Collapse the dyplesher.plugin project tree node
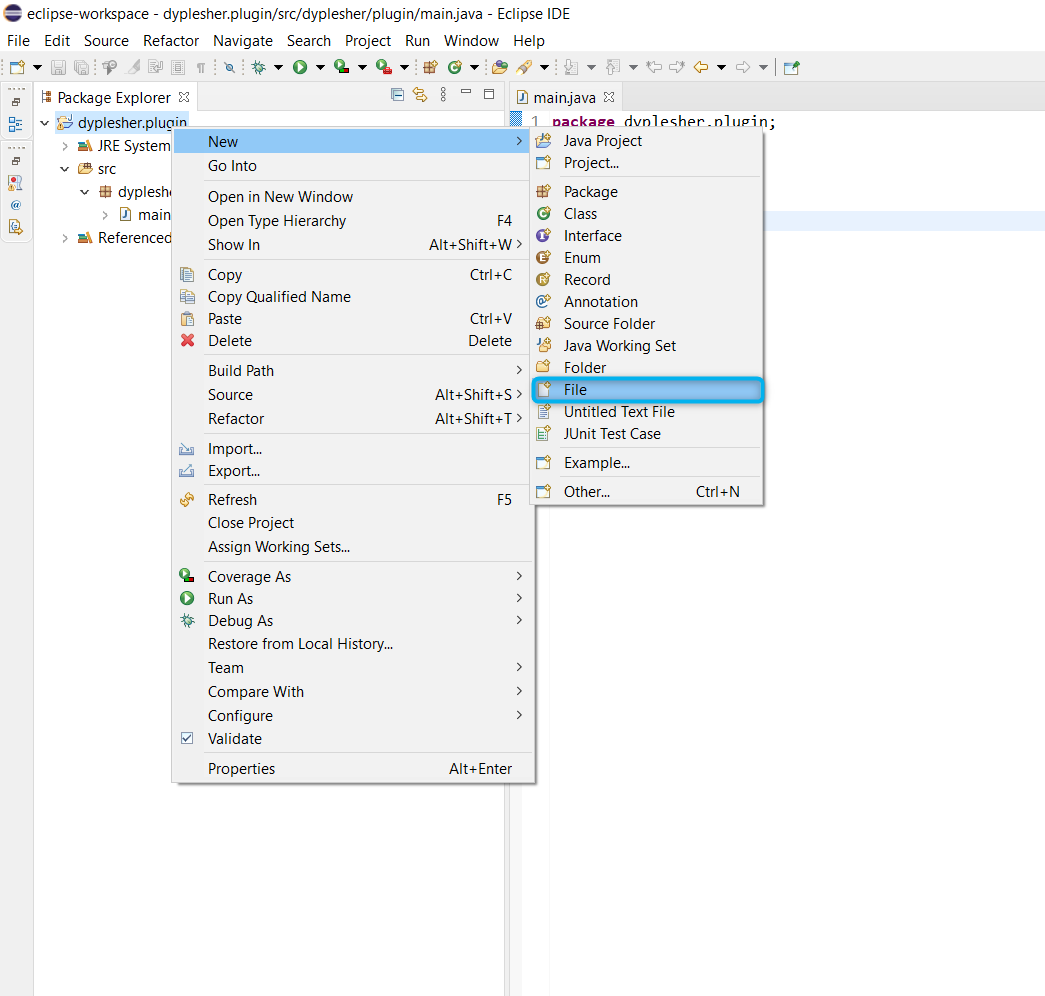The height and width of the screenshot is (996, 1045). (45, 123)
